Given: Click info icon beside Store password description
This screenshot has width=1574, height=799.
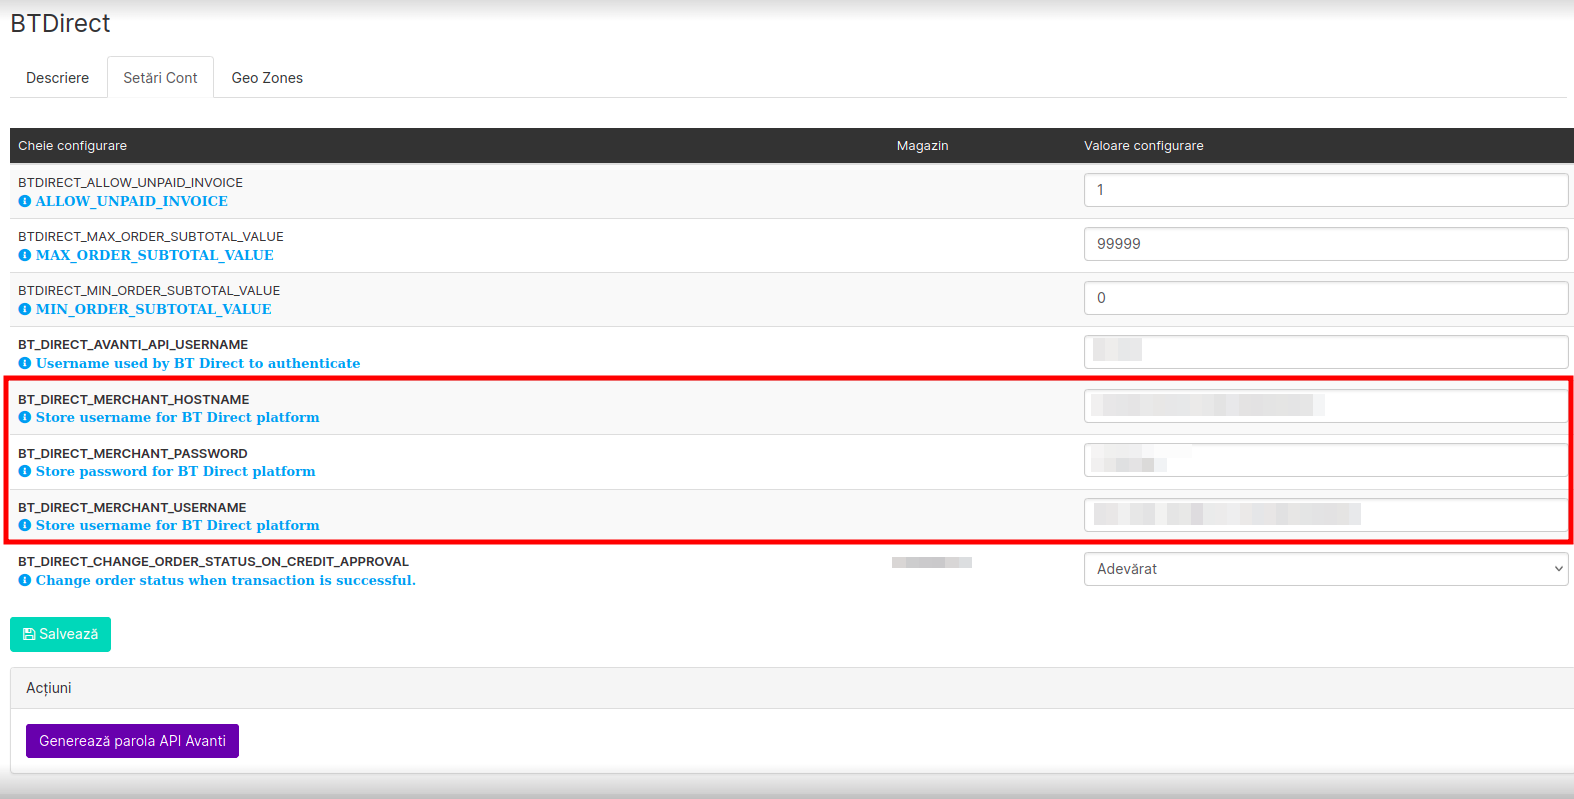Looking at the screenshot, I should point(25,471).
